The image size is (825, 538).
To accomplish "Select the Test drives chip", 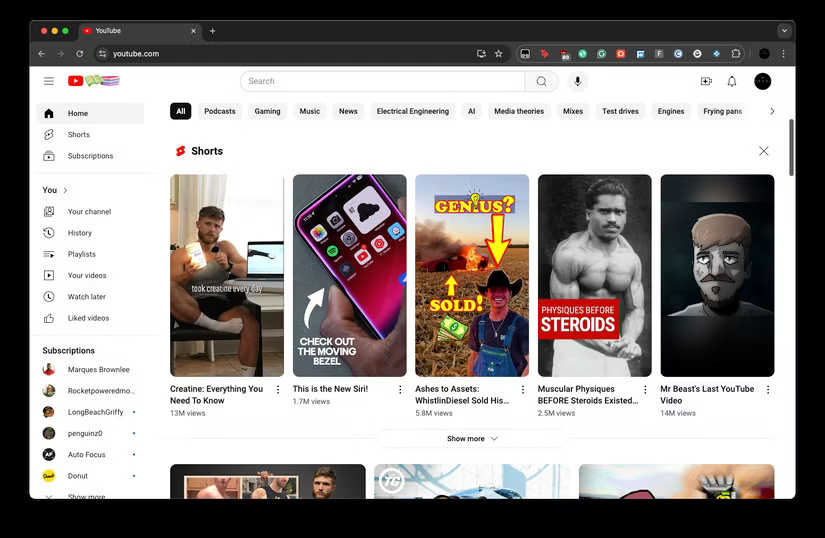I will click(x=620, y=111).
